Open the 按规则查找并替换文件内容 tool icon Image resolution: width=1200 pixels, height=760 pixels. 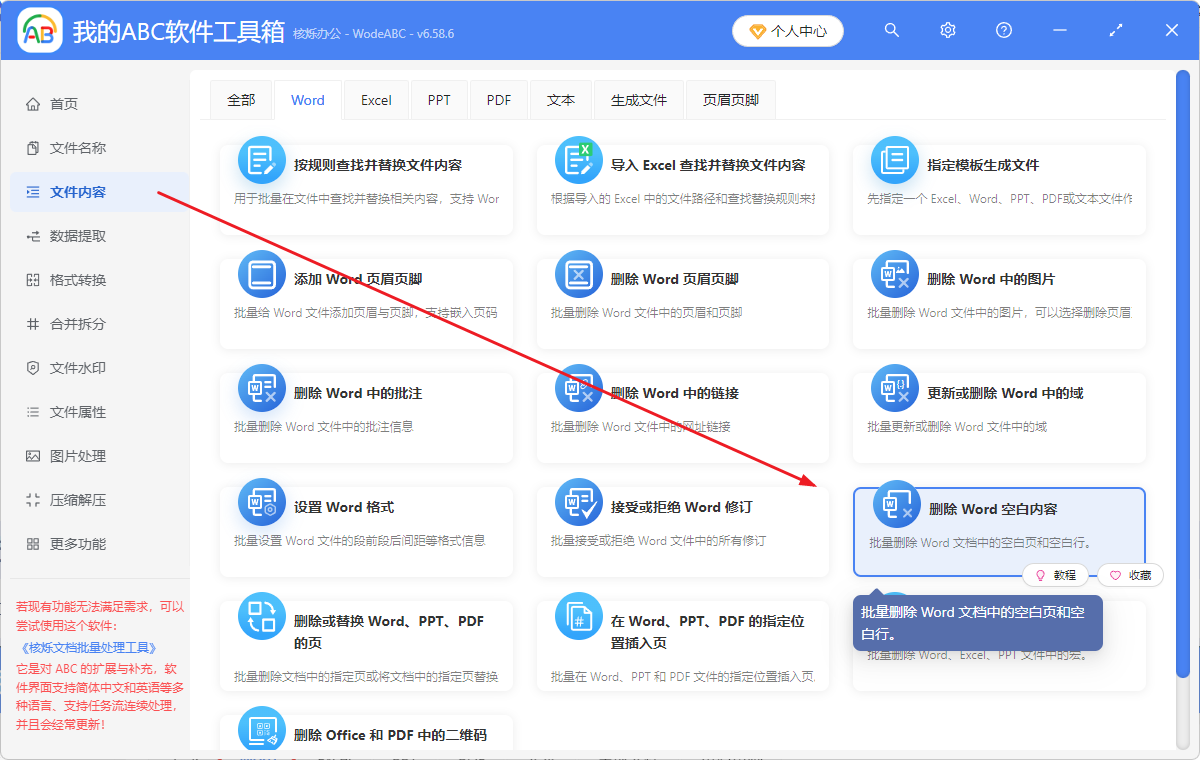[261, 159]
